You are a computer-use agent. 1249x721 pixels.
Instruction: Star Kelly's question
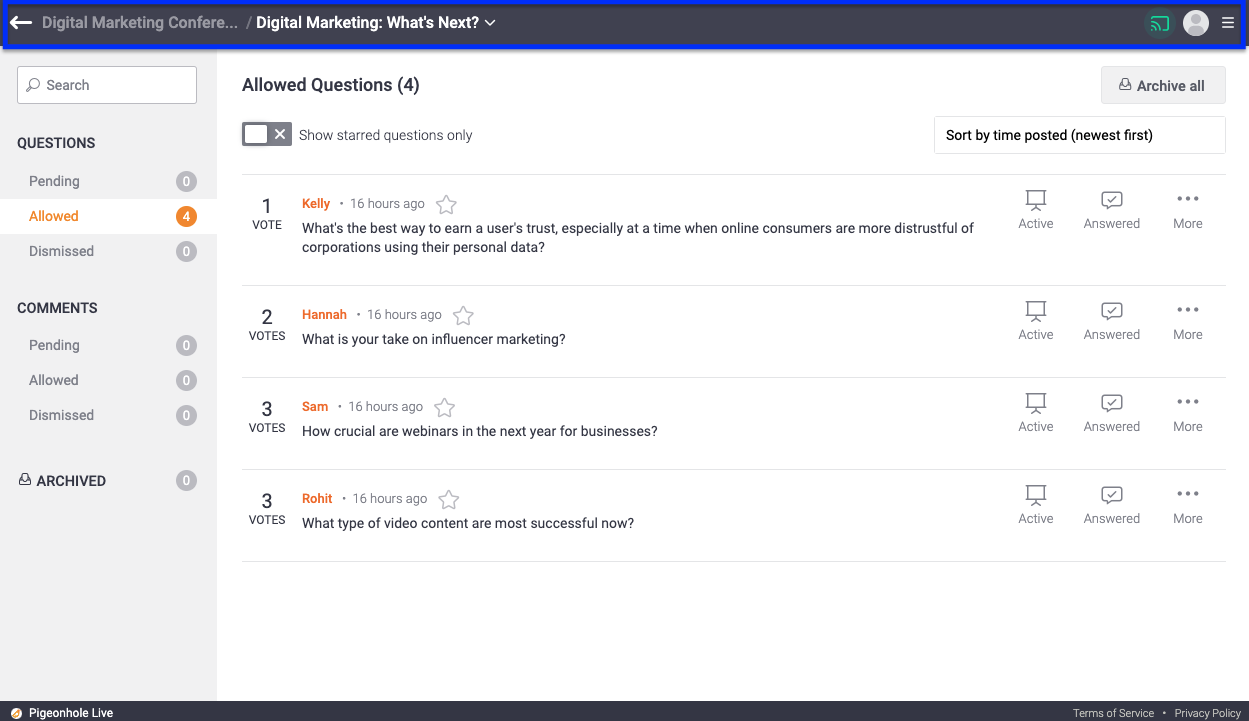(446, 205)
